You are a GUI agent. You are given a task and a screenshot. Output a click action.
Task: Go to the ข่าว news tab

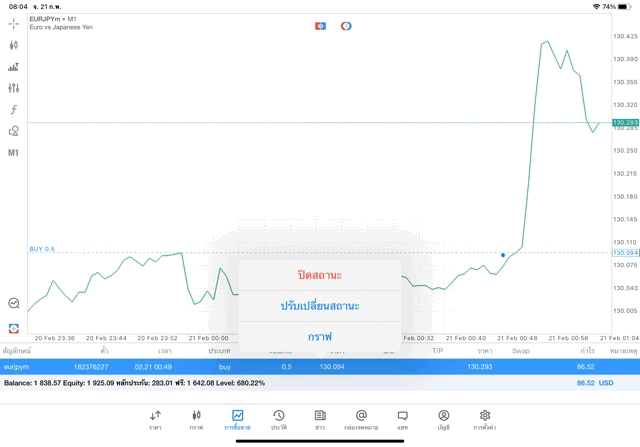[x=319, y=419]
